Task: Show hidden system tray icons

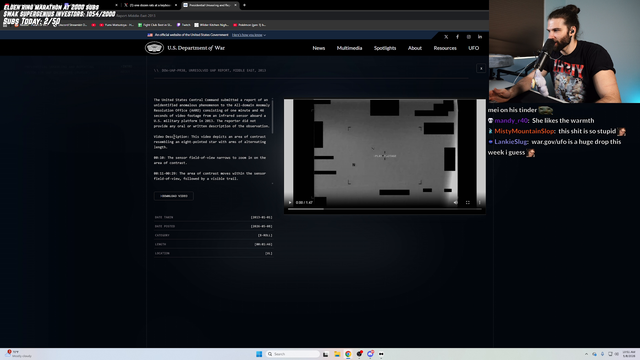Action: tap(586, 354)
